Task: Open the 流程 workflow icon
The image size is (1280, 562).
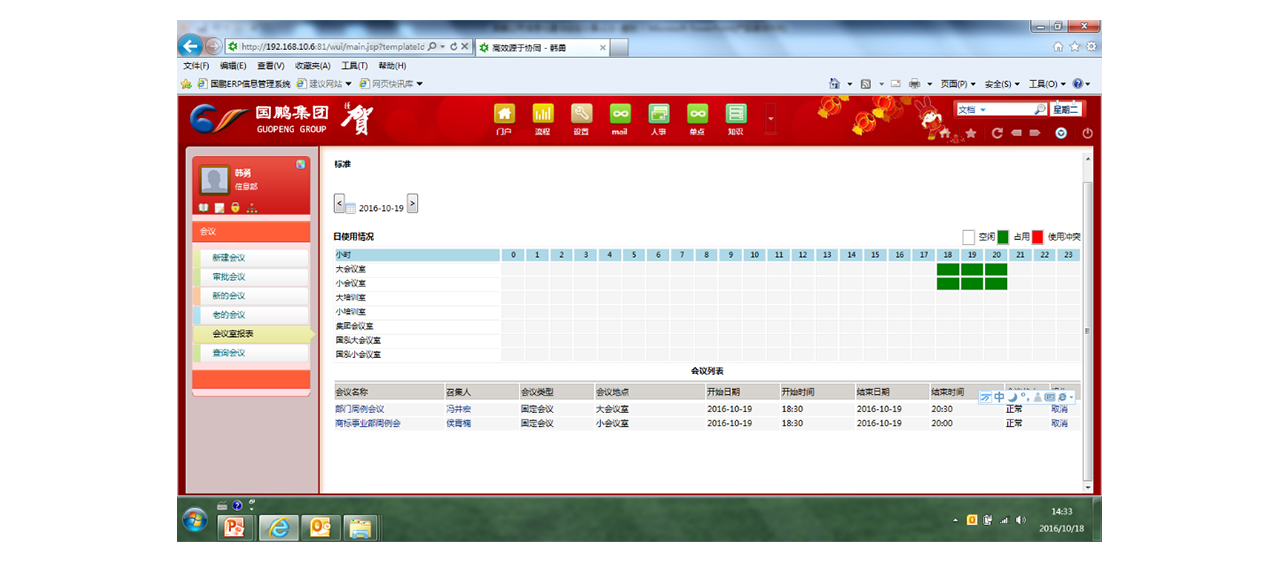Action: 543,114
